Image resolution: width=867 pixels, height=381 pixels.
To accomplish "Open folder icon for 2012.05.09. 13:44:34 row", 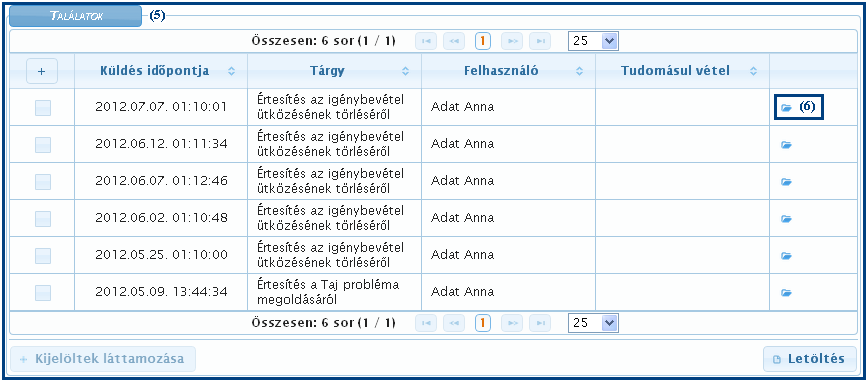I will click(x=786, y=293).
